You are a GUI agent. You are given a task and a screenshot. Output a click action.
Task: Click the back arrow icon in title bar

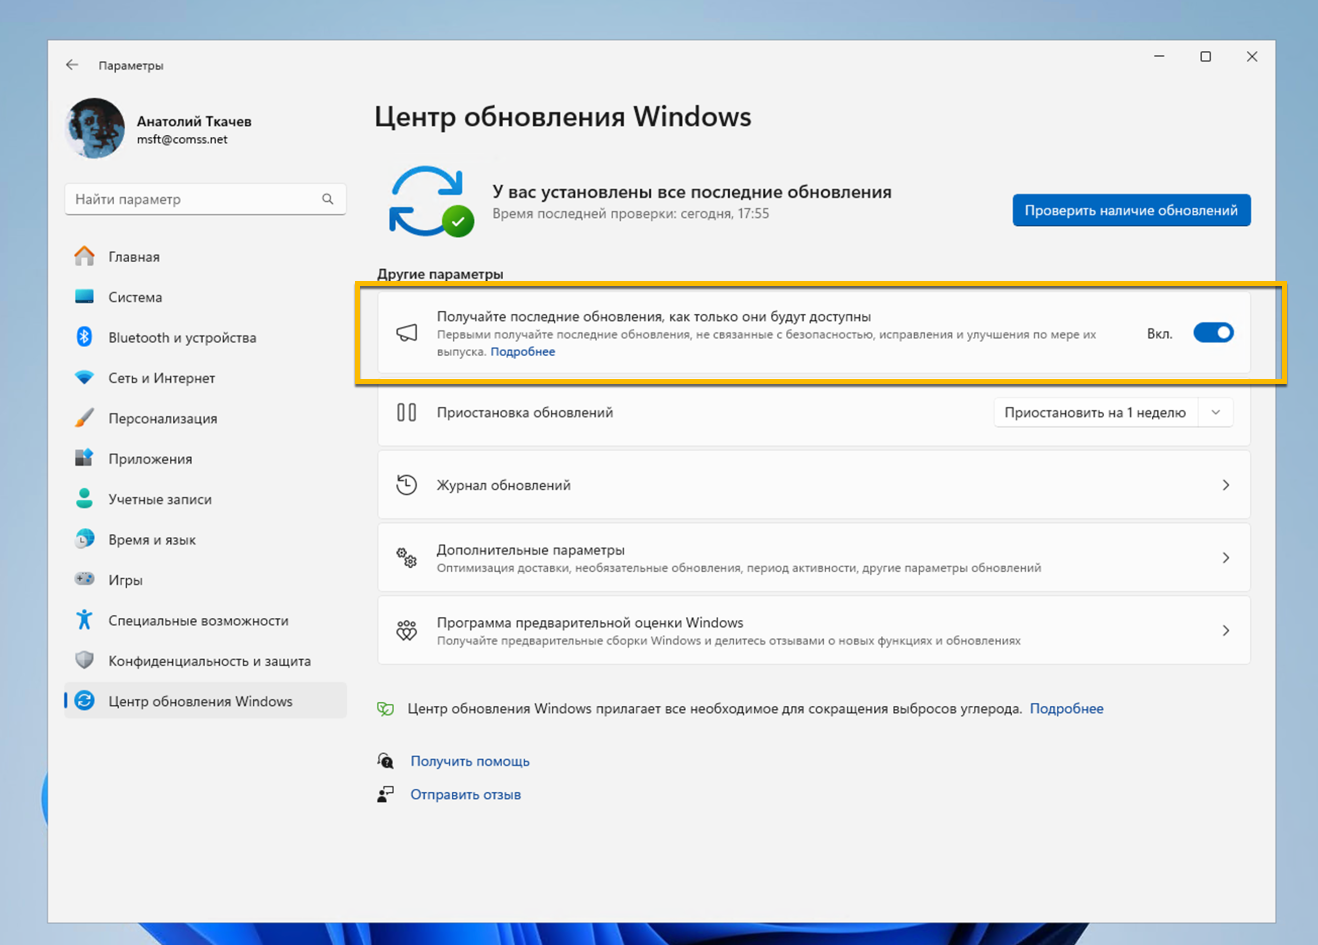72,65
